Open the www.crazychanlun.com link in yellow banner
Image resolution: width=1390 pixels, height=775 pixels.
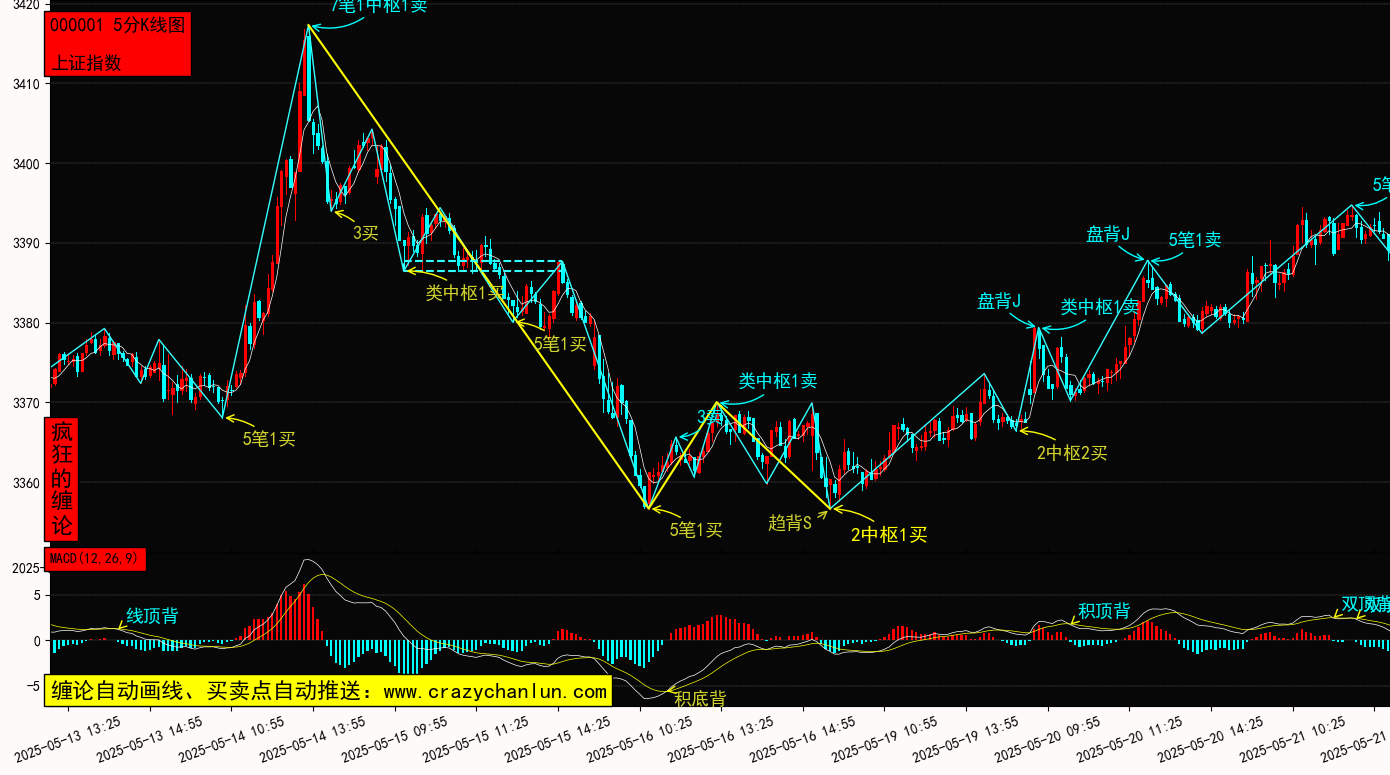(495, 691)
